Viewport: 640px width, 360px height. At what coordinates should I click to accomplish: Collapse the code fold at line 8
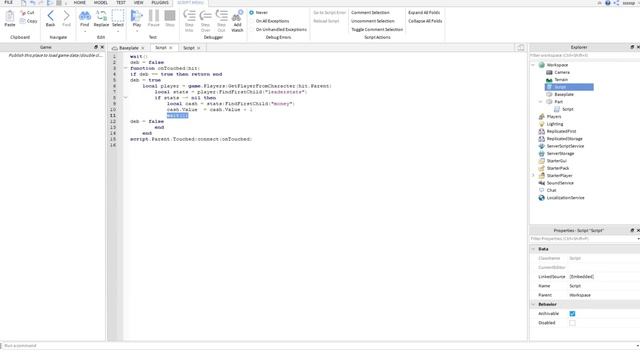[x=125, y=98]
